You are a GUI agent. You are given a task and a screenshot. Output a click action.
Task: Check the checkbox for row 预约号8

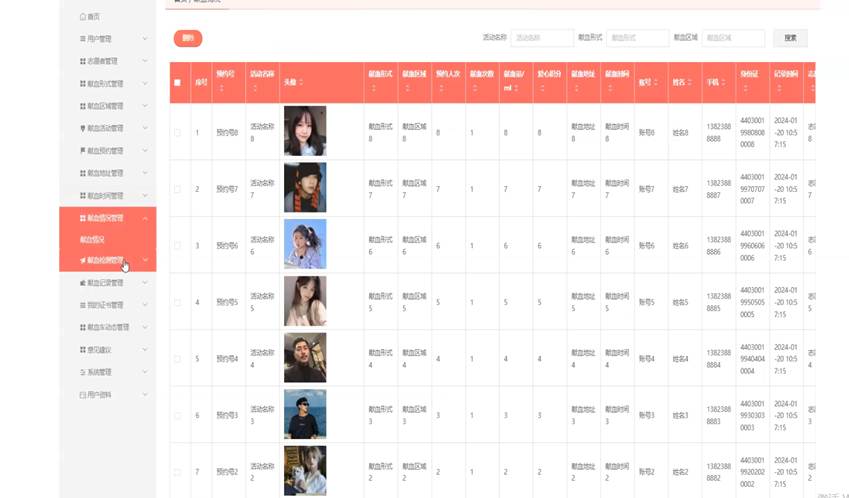(178, 133)
